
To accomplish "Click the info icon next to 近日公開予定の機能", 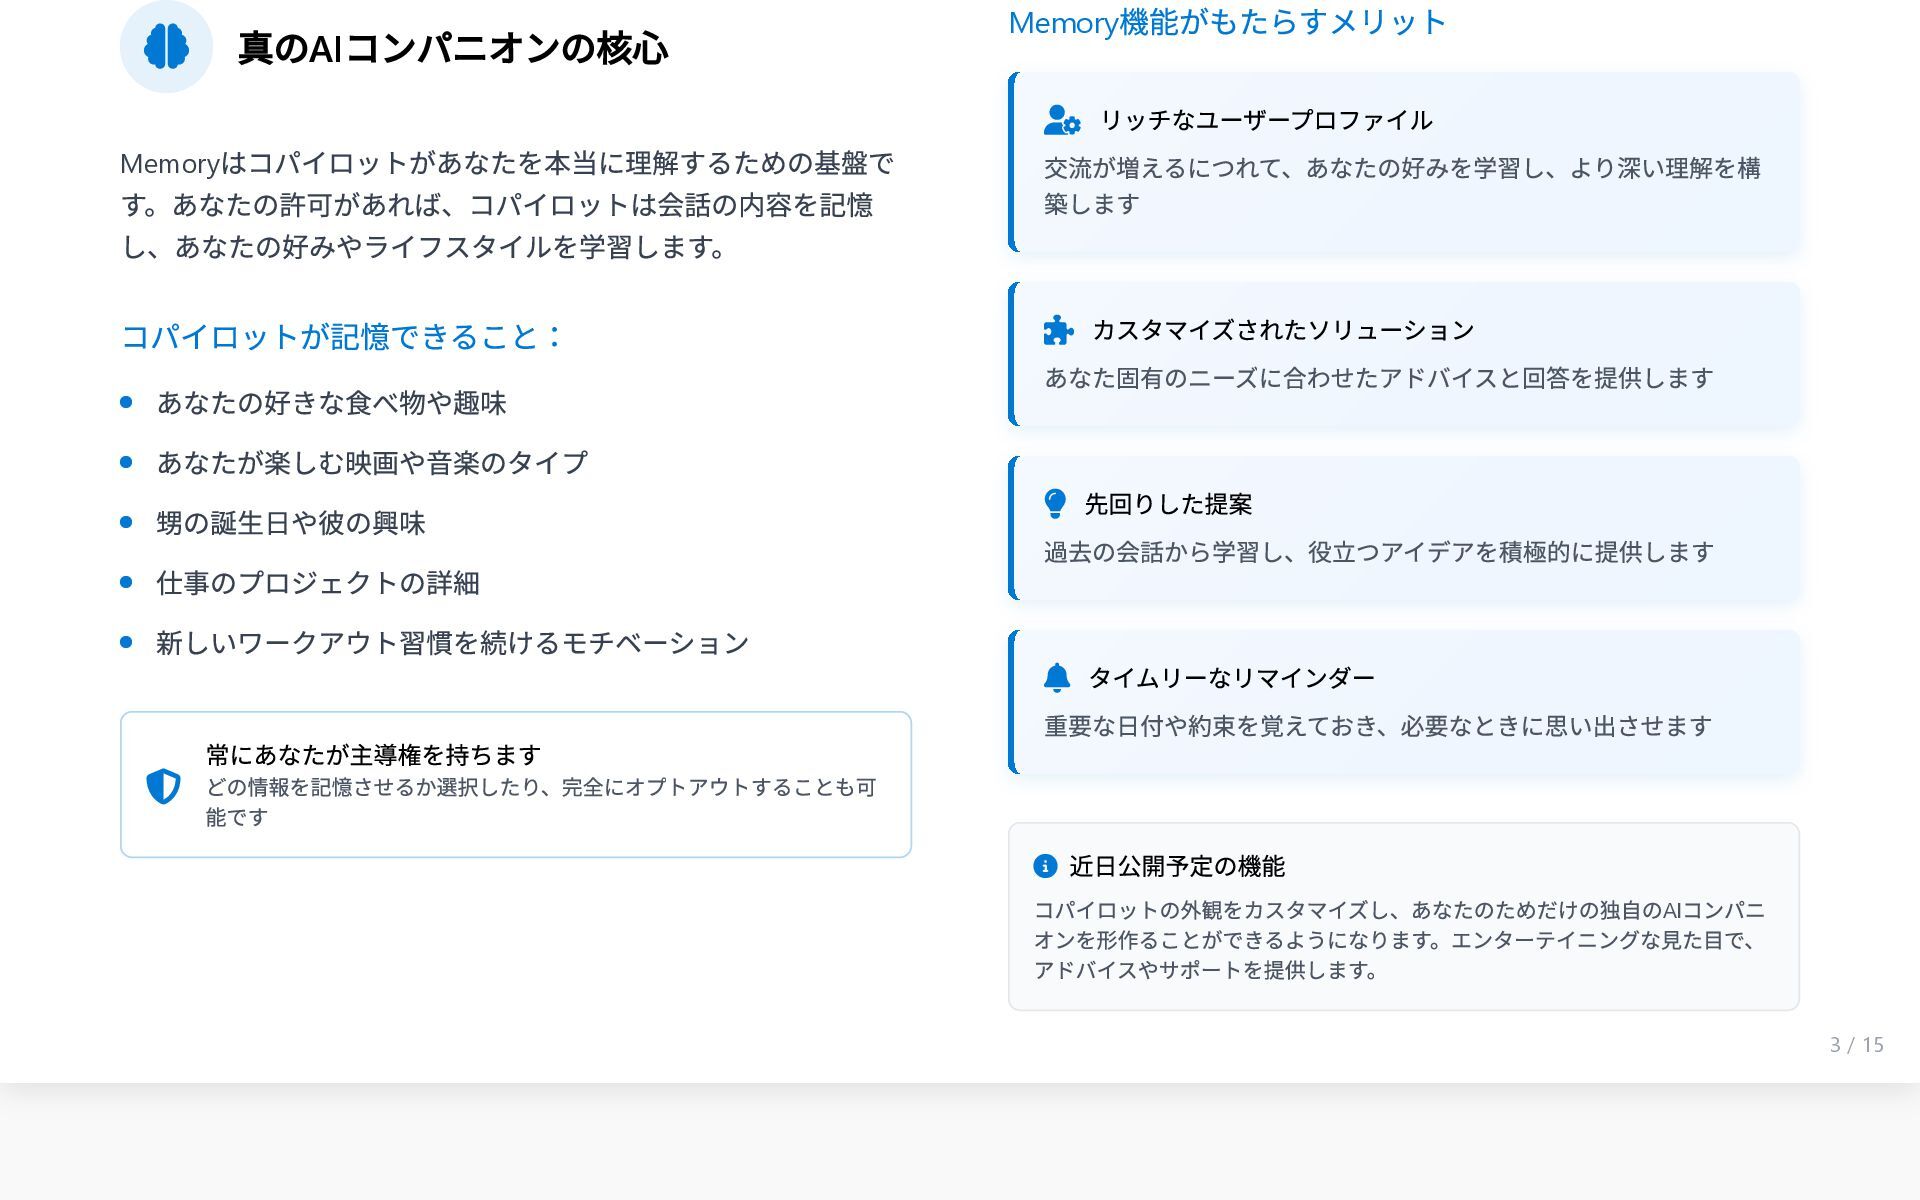I will point(1045,866).
